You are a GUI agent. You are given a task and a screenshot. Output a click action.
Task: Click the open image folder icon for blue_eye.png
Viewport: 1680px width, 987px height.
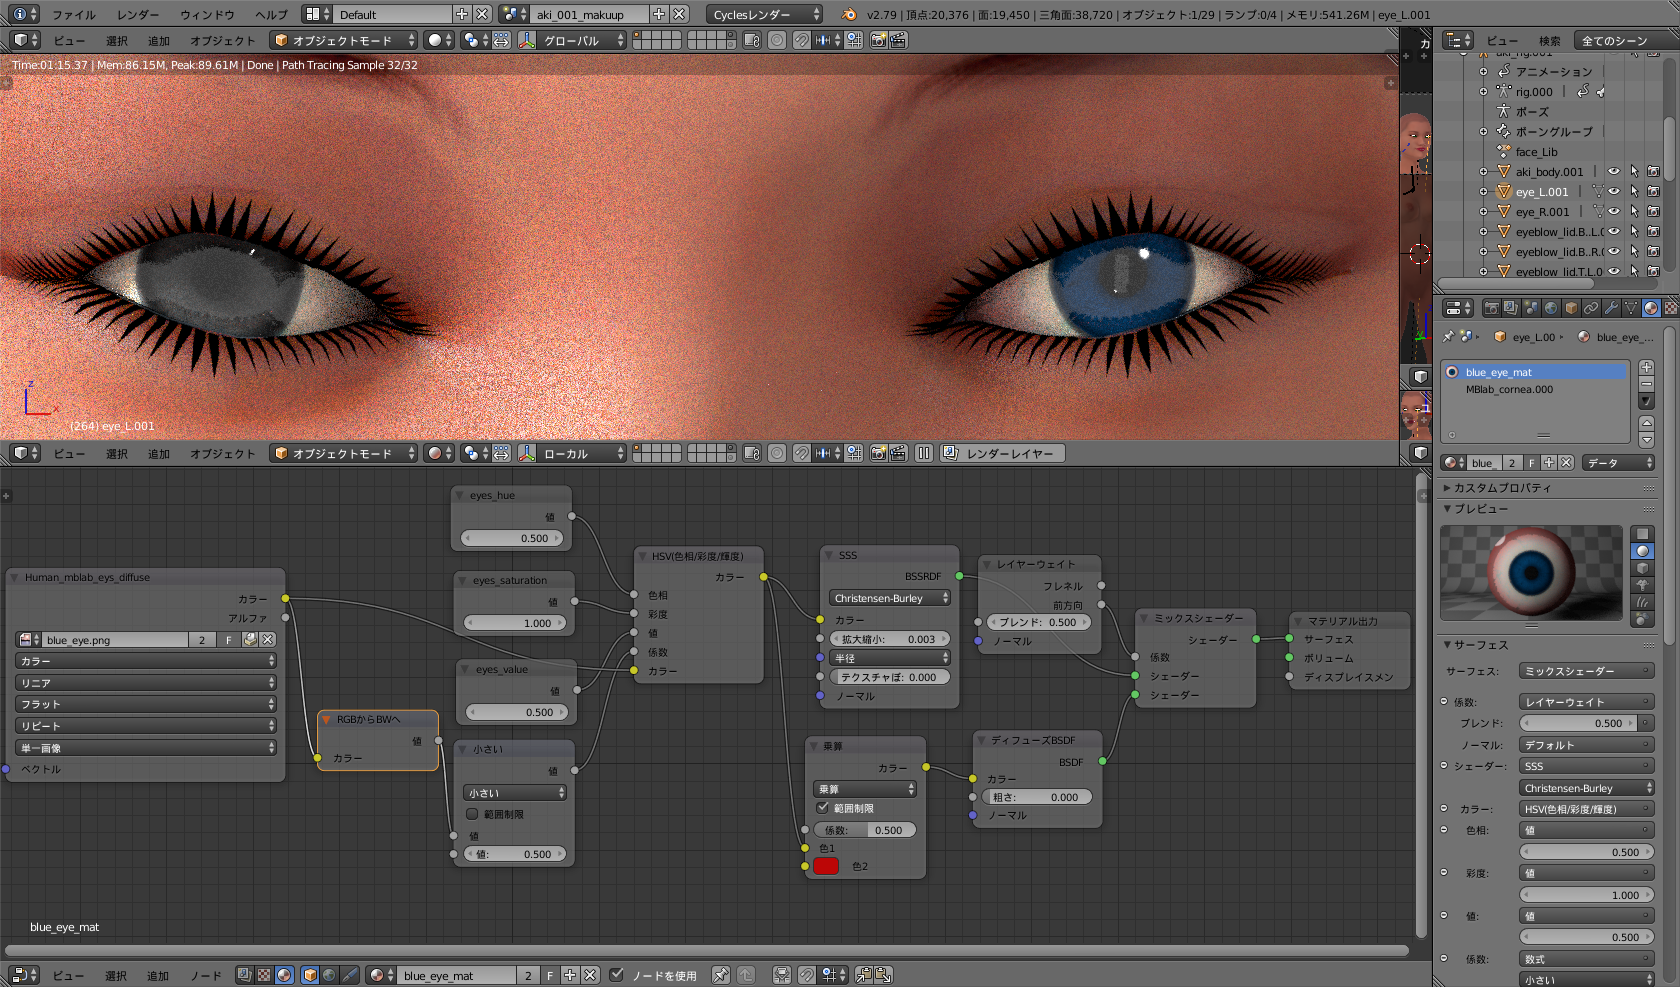(250, 640)
